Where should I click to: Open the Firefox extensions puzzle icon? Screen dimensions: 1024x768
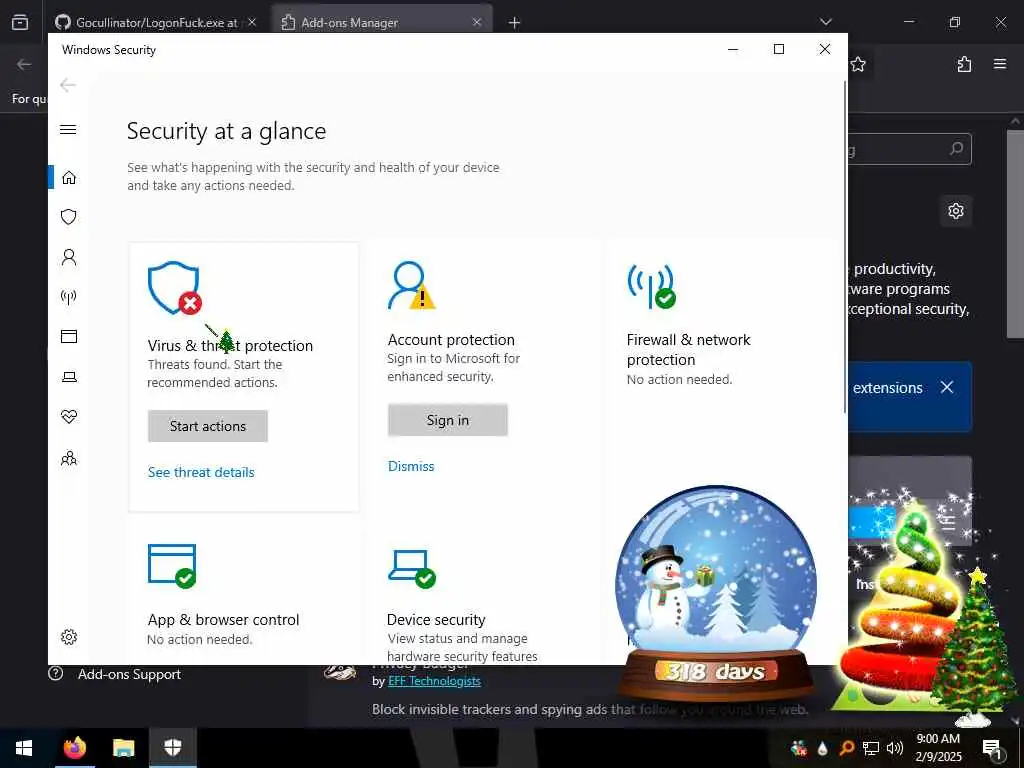pyautogui.click(x=964, y=64)
